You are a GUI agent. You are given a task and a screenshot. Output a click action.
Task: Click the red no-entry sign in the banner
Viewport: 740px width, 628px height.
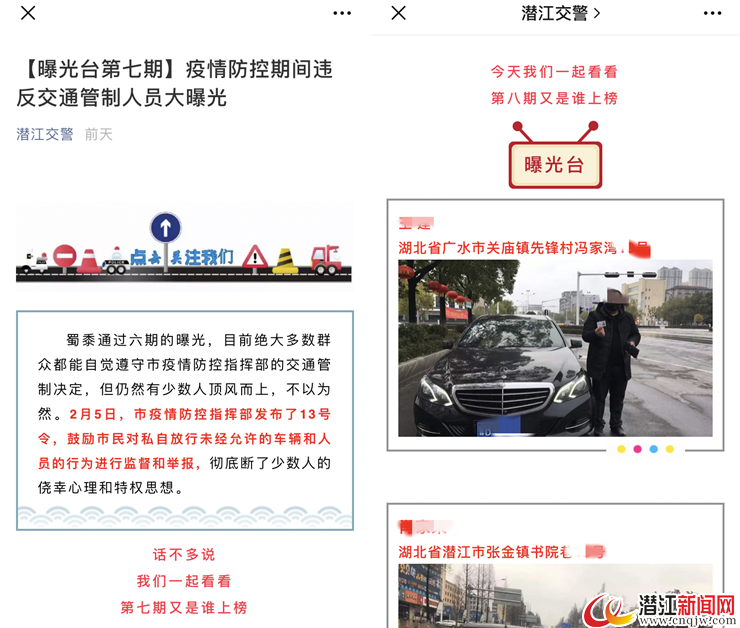65,256
